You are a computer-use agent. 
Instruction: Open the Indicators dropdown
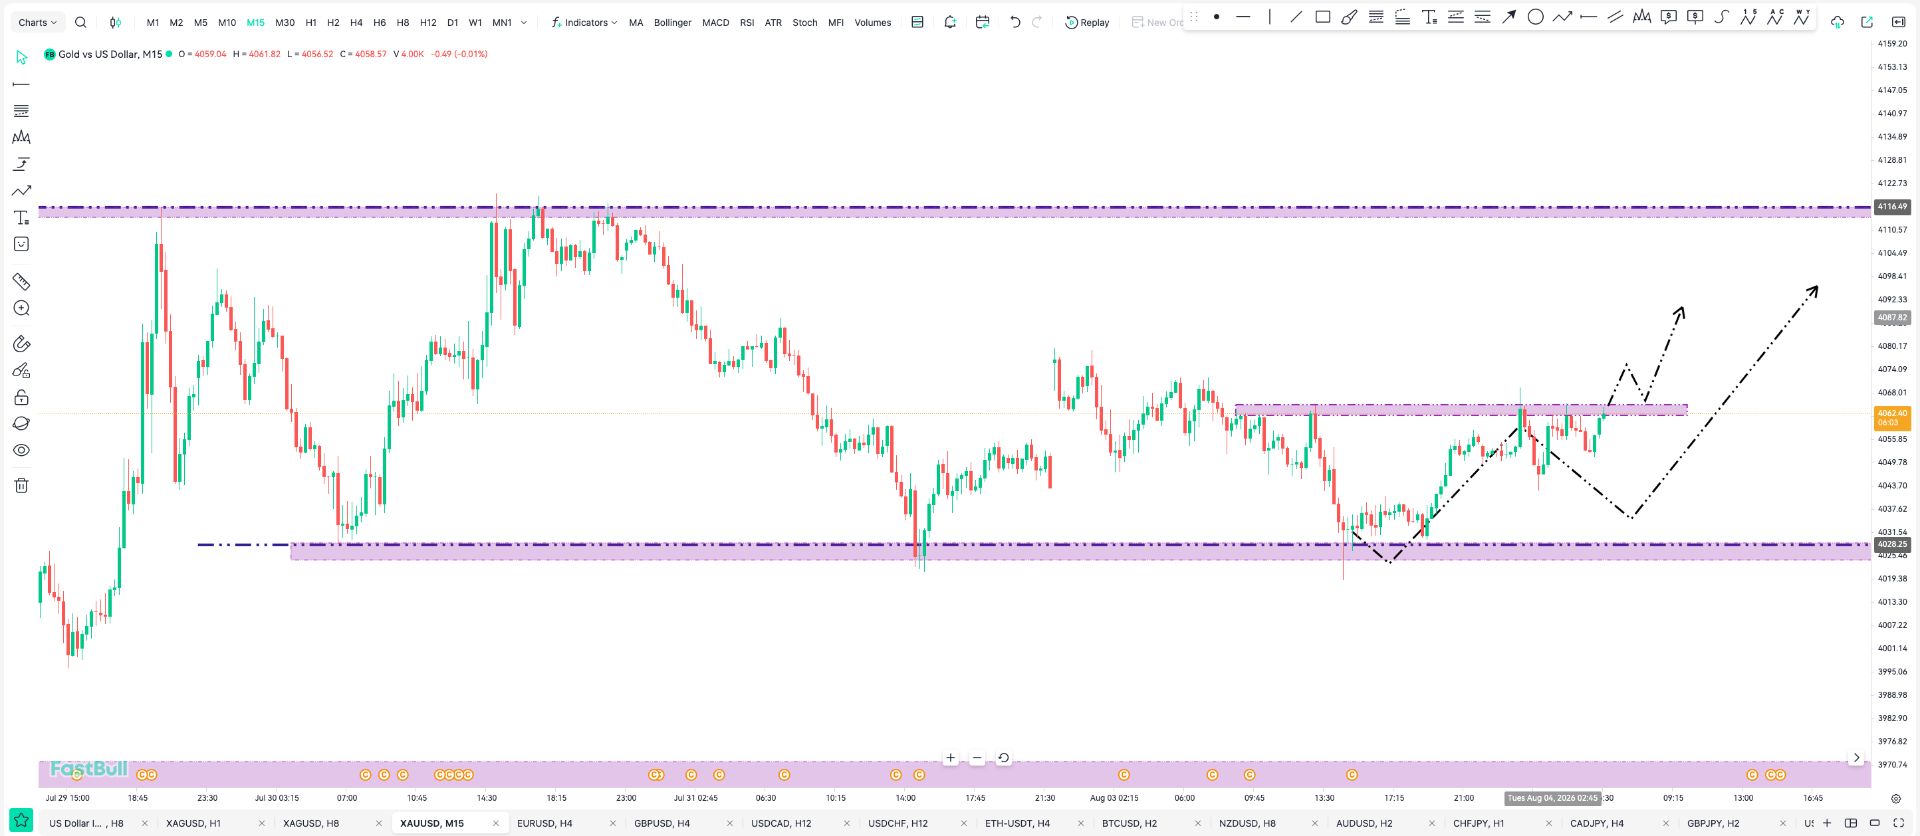(x=585, y=22)
